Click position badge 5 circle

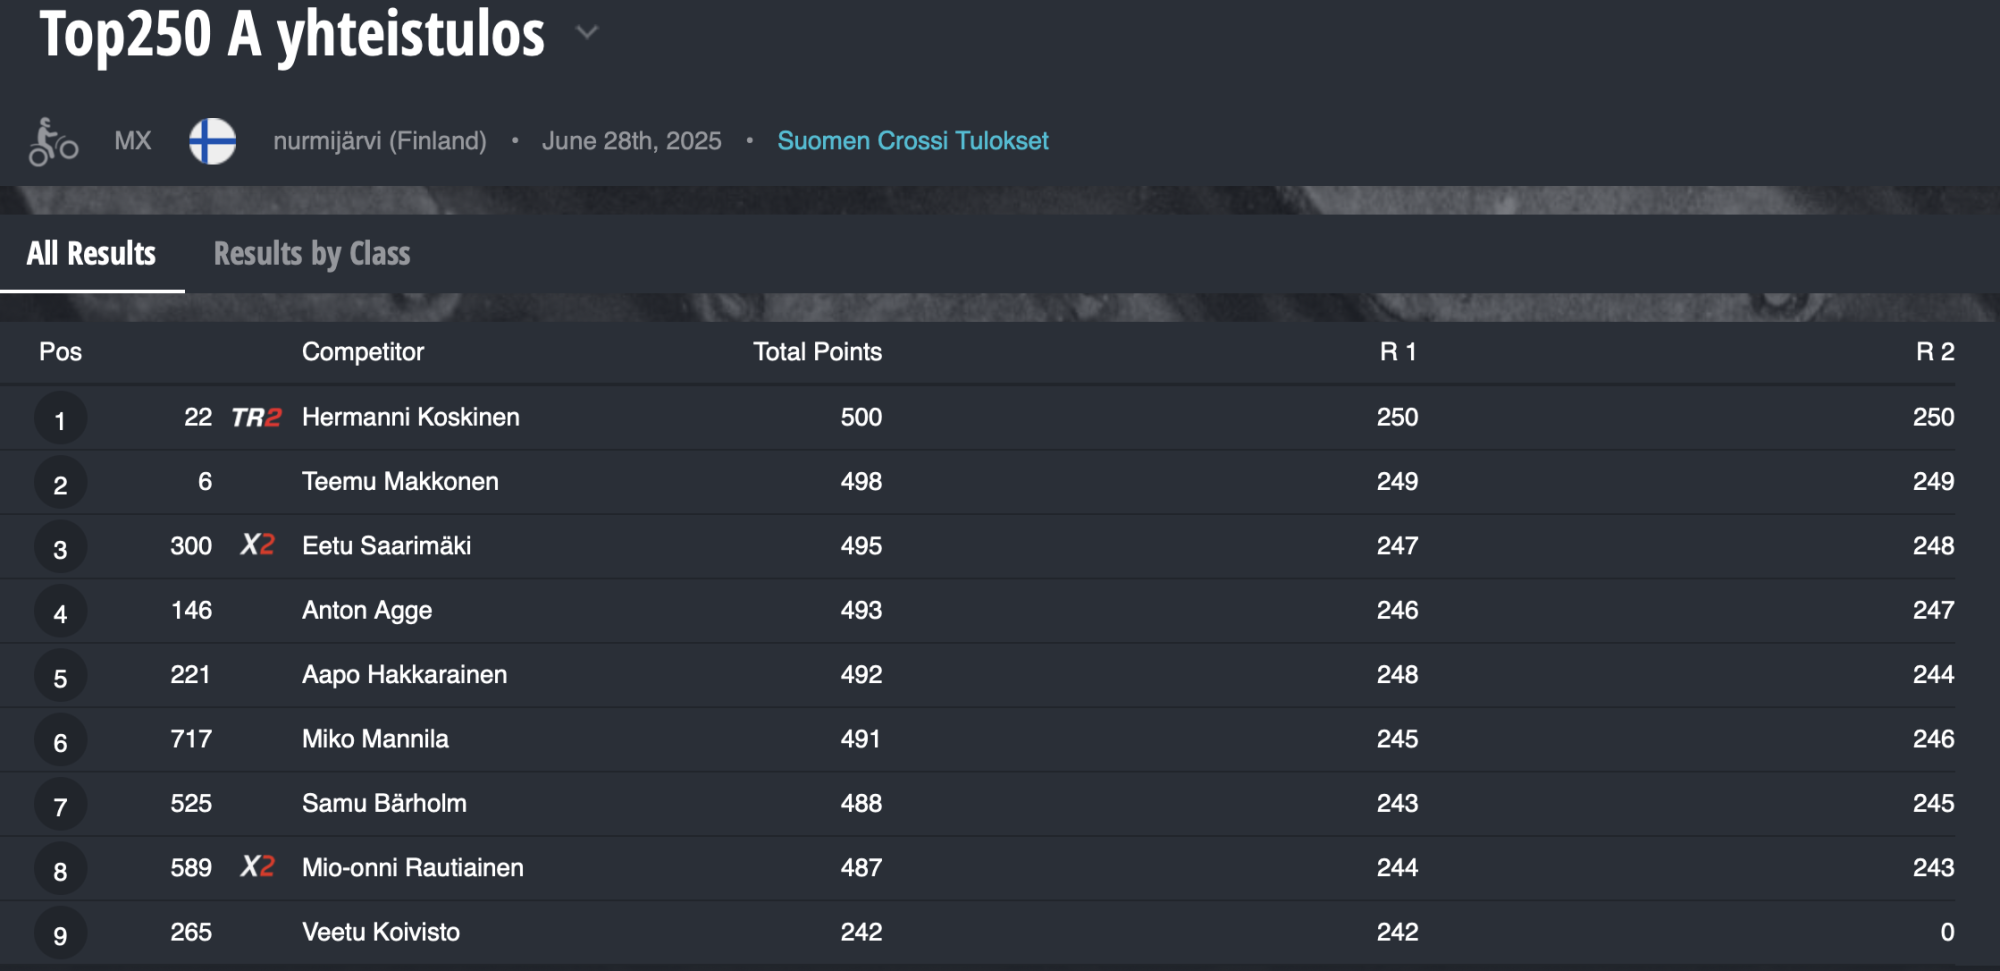point(60,677)
